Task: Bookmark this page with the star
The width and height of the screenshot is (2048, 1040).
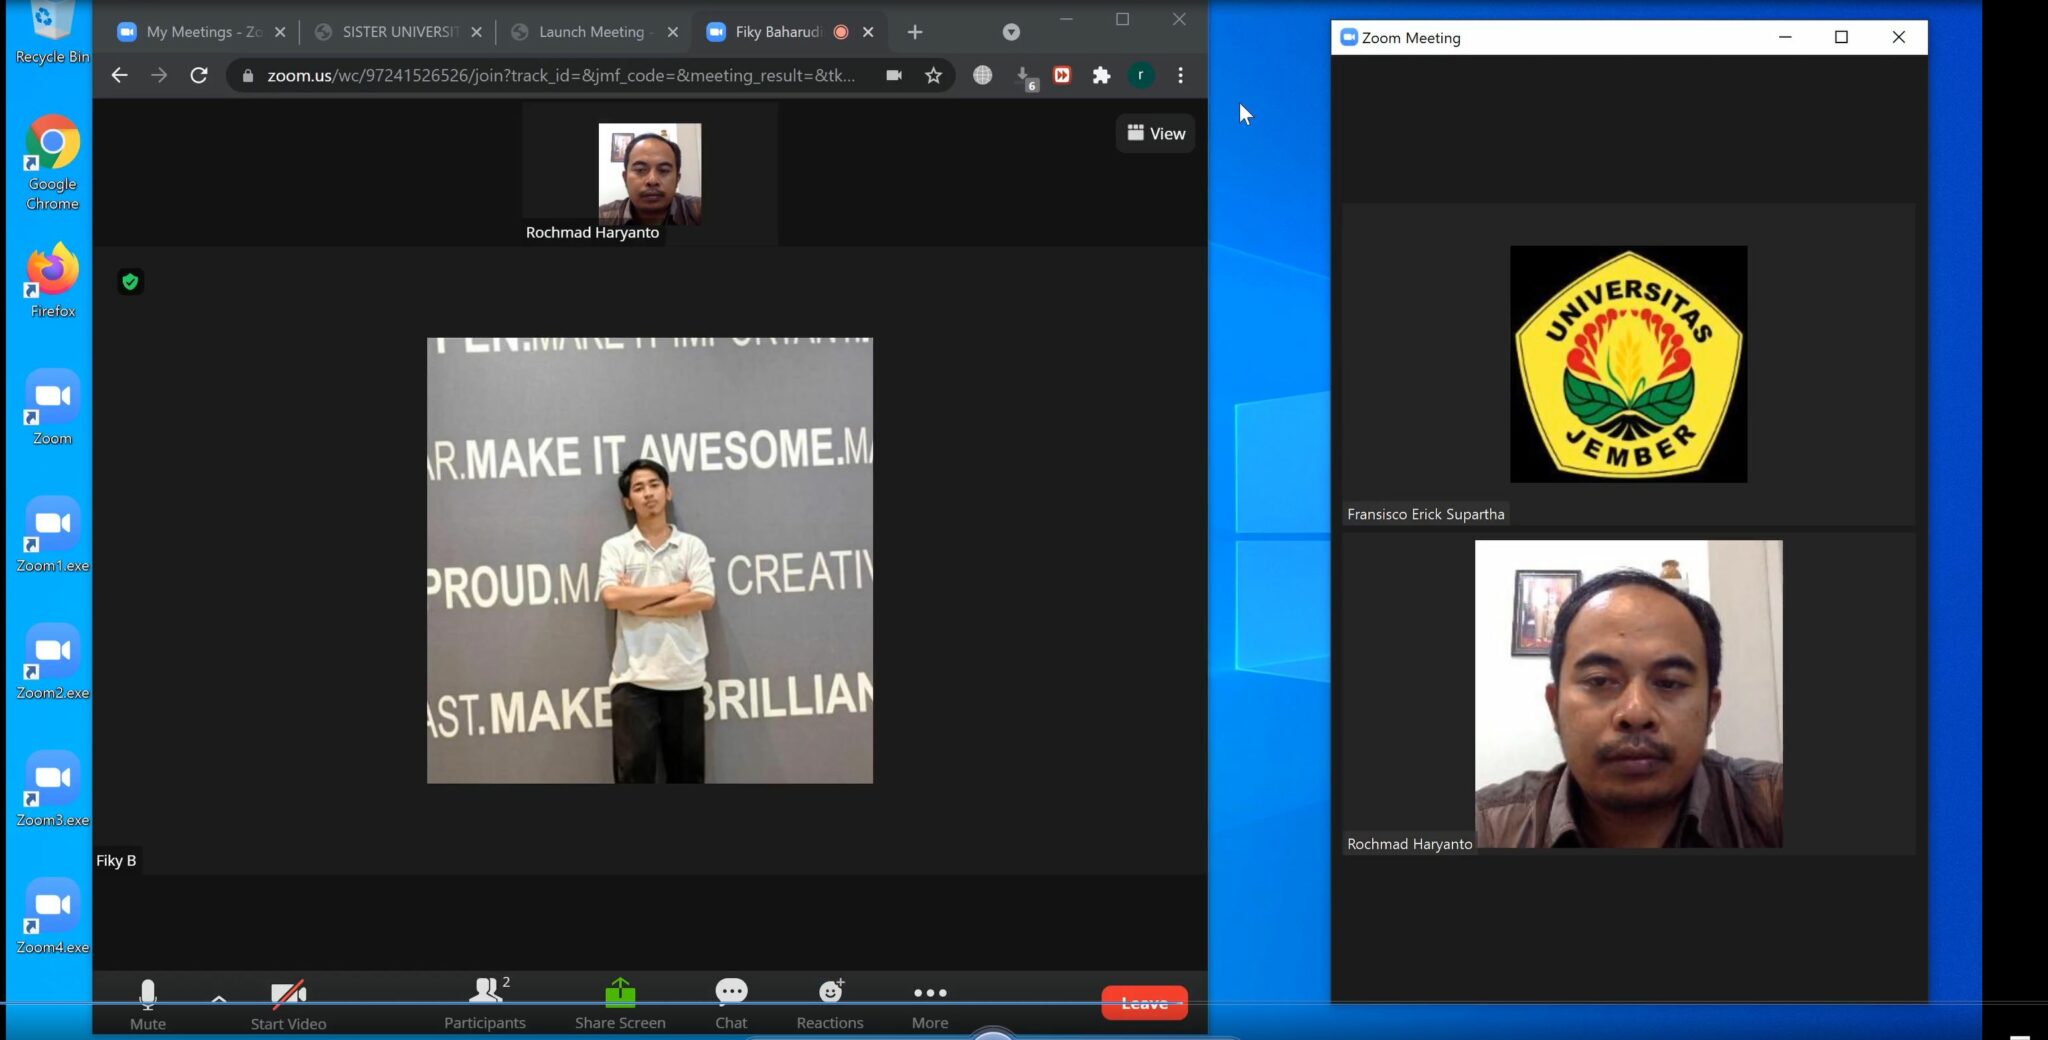Action: pyautogui.click(x=933, y=75)
